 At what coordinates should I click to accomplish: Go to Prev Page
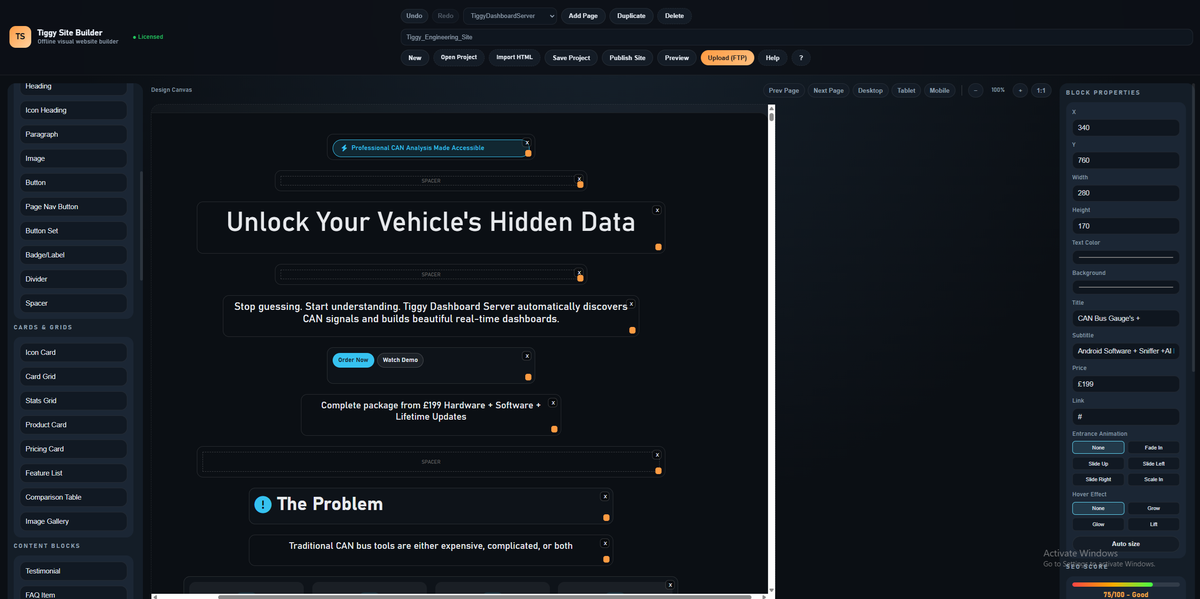click(x=784, y=90)
